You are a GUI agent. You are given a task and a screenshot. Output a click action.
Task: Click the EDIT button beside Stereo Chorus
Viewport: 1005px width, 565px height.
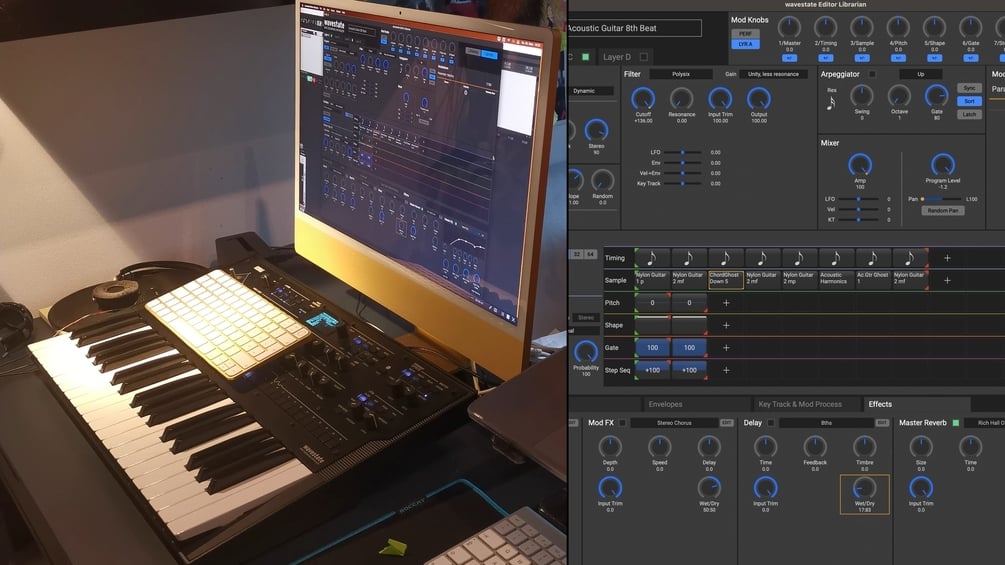click(x=727, y=423)
